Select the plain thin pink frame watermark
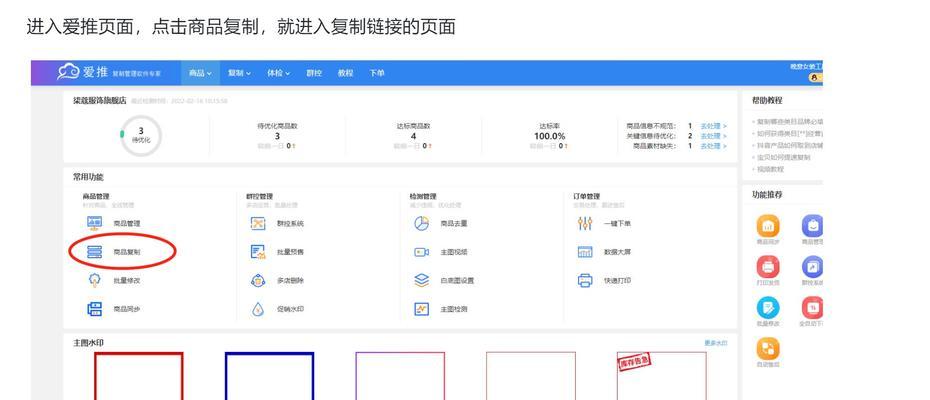Screen dimensions: 930x400 coord(531,376)
